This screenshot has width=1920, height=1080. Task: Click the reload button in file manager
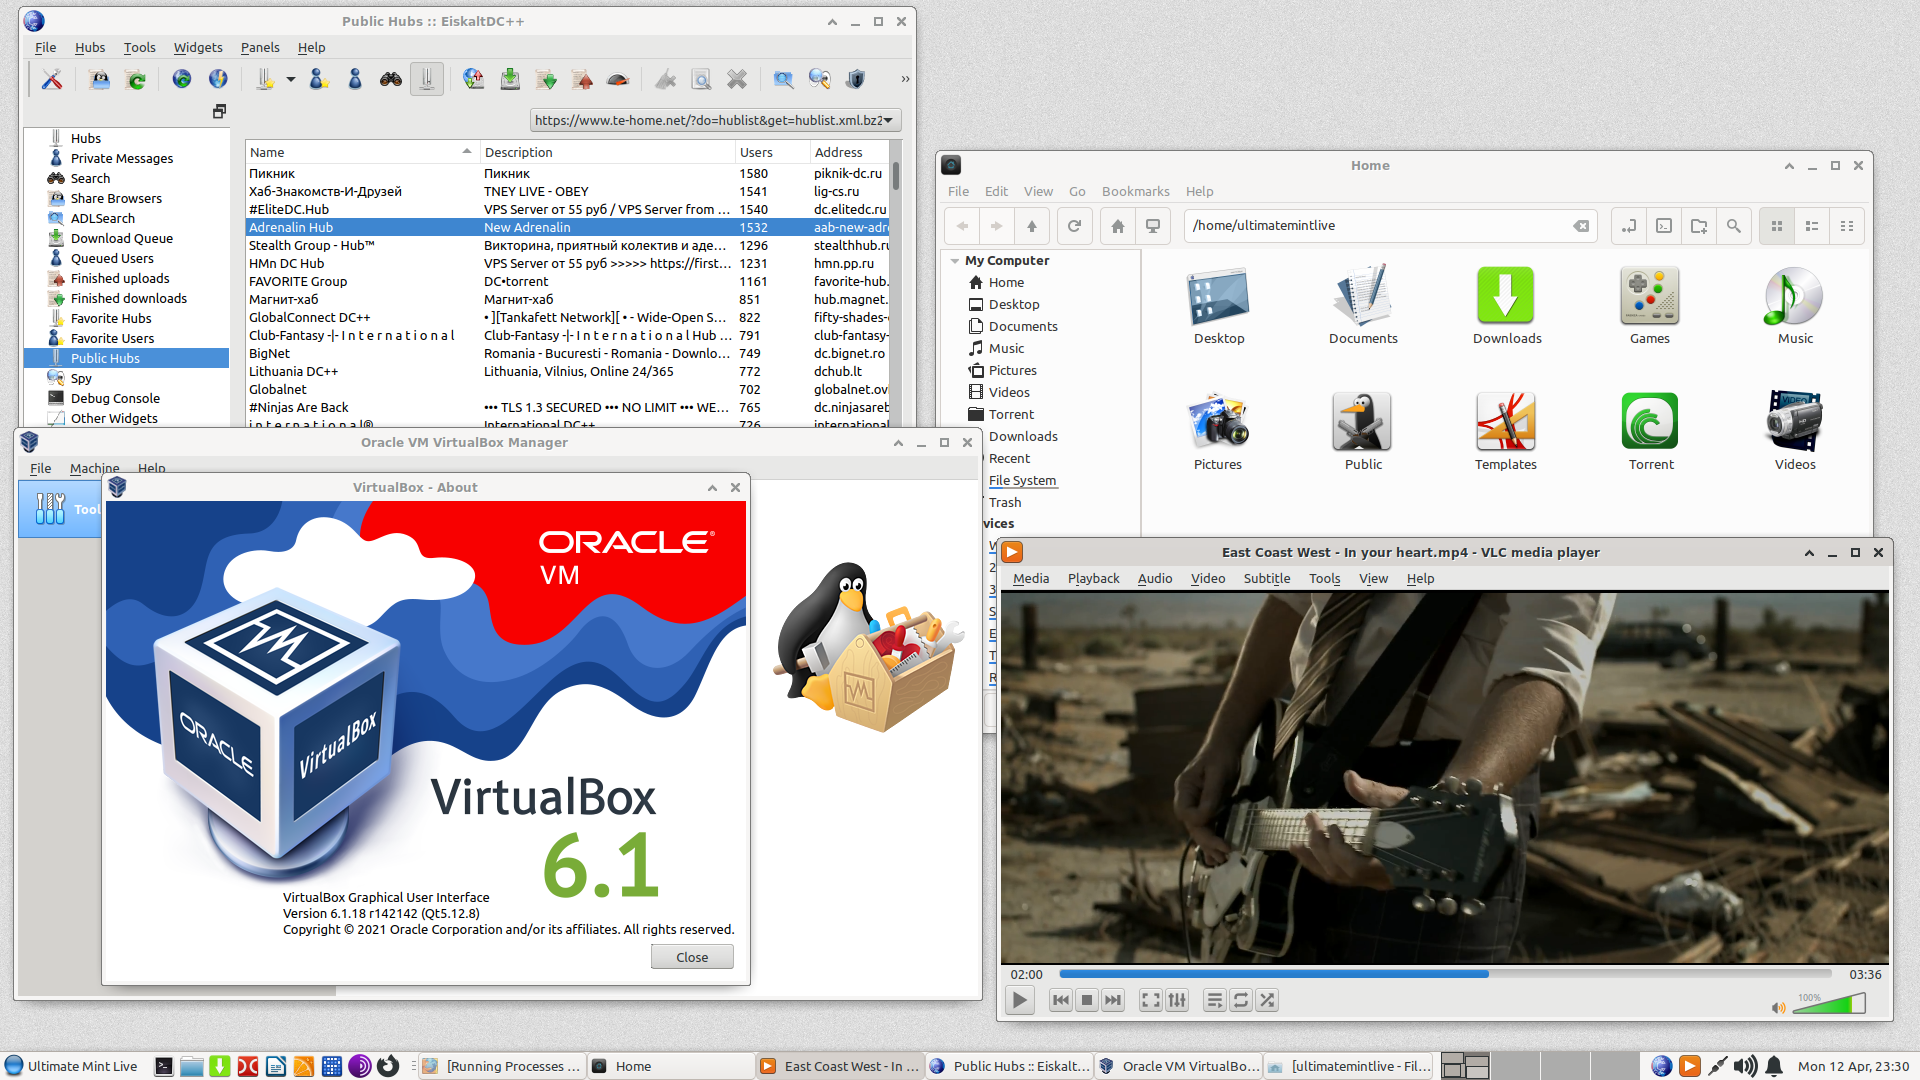tap(1074, 226)
